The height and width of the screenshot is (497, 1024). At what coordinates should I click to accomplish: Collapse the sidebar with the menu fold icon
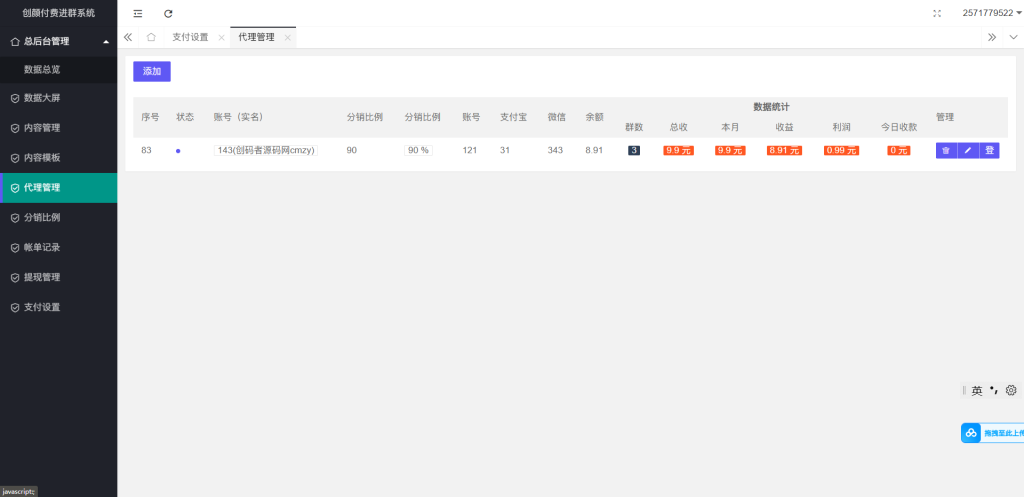138,13
